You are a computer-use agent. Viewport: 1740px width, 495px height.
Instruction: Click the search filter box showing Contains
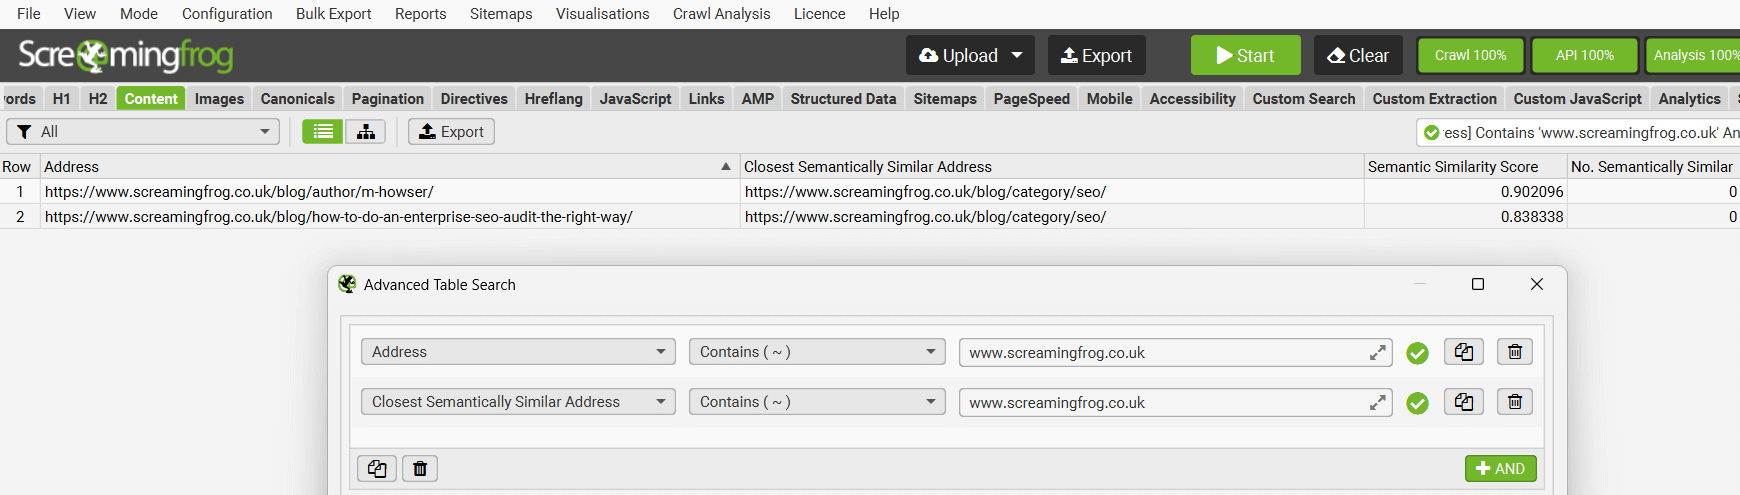coord(1580,132)
